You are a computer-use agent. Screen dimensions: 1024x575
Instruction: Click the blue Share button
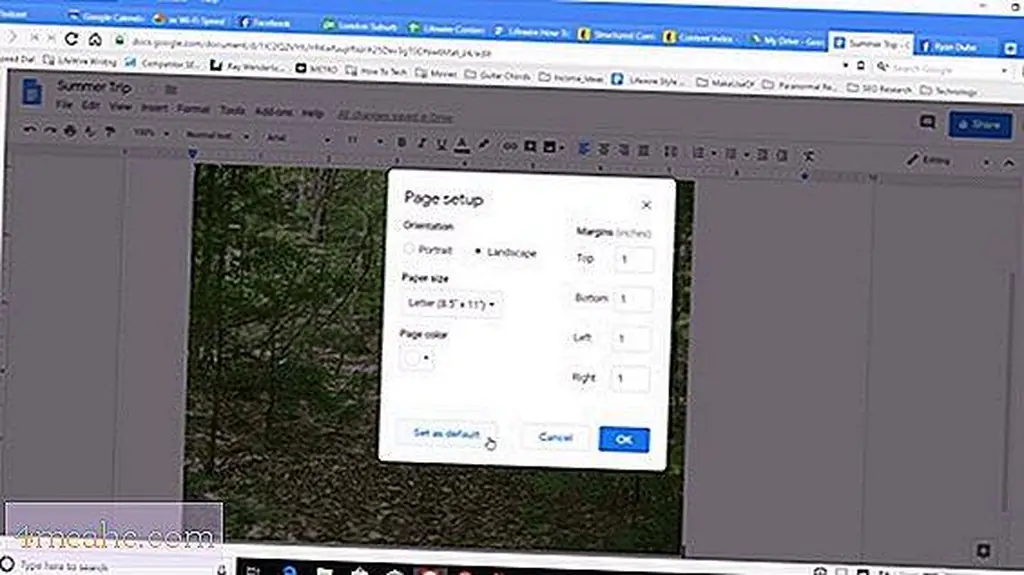pyautogui.click(x=978, y=124)
